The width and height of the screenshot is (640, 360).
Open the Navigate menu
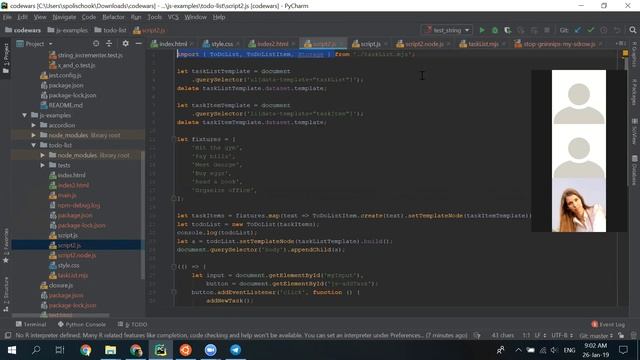click(x=64, y=17)
